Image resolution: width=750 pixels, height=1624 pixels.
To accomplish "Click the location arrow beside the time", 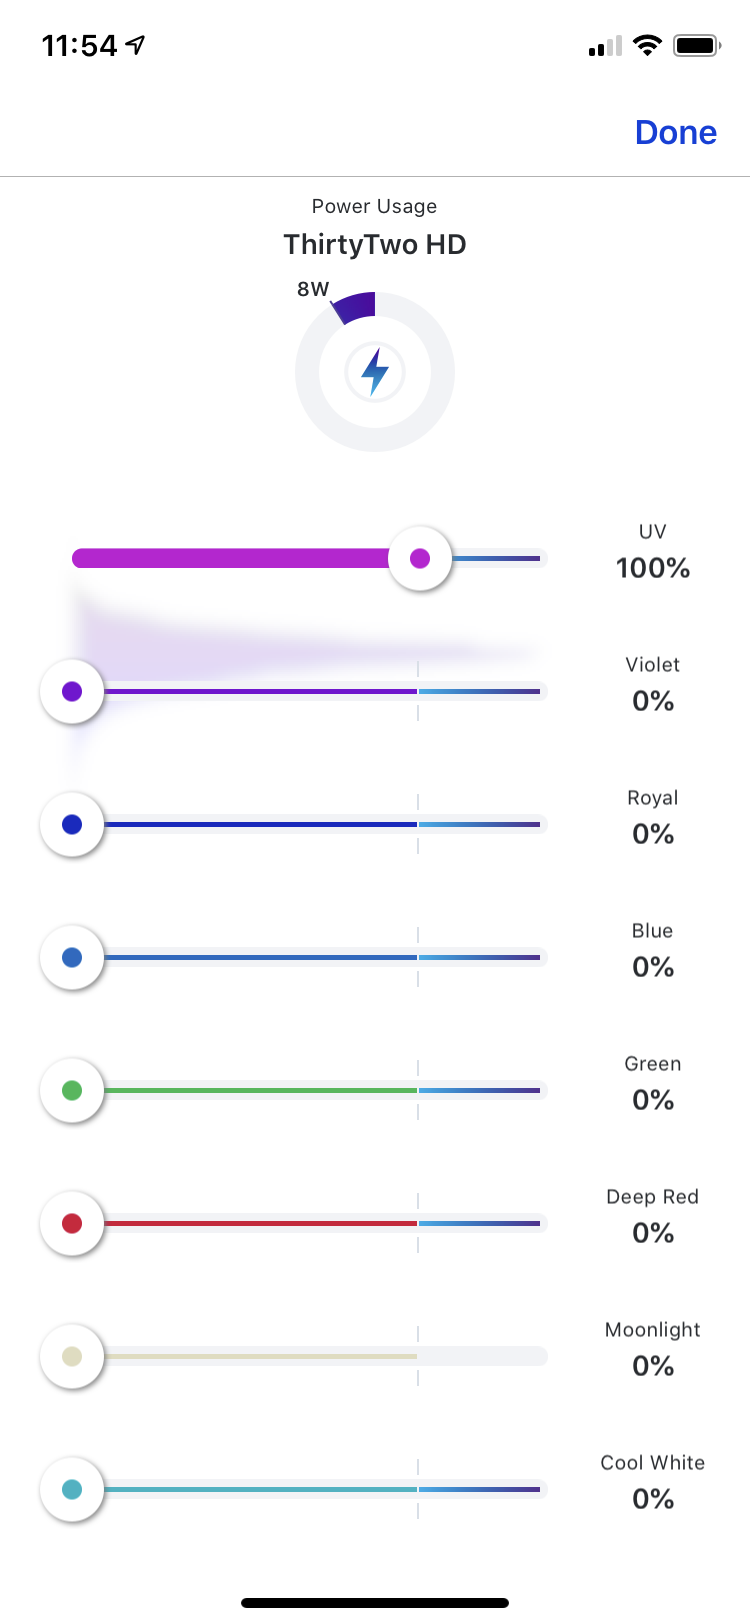I will tap(135, 45).
